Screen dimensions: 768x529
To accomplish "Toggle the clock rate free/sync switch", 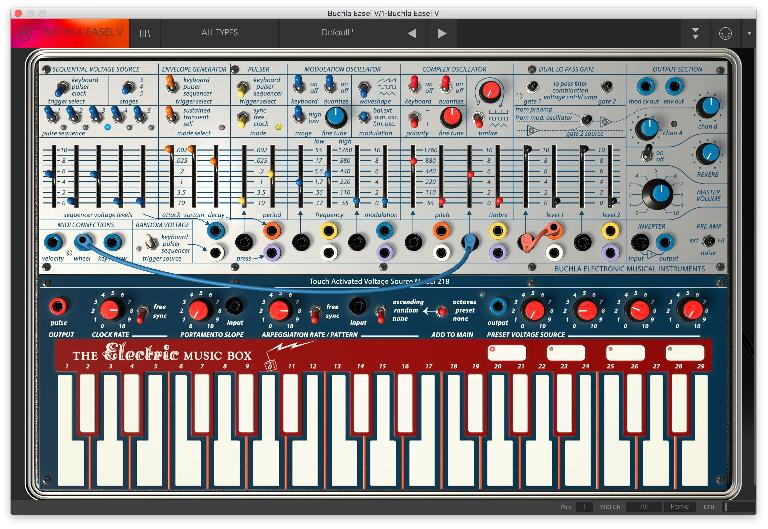I will tap(142, 313).
